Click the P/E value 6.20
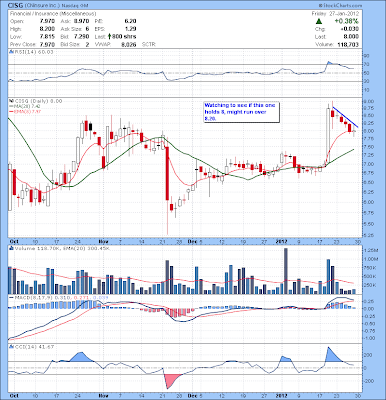The image size is (386, 400). click(x=130, y=21)
